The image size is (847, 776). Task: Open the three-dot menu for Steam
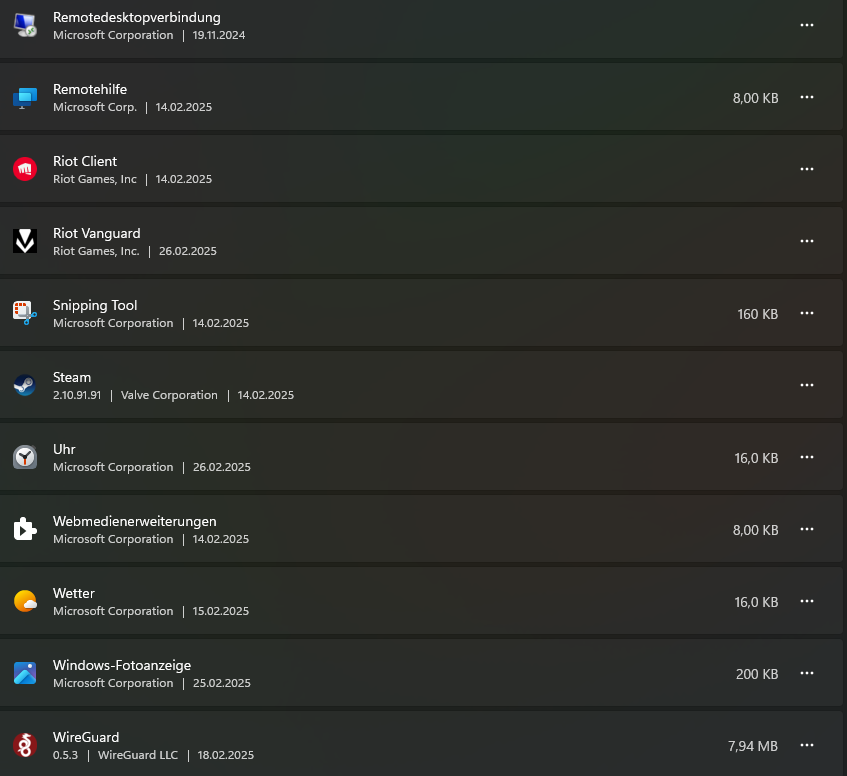[x=807, y=385]
